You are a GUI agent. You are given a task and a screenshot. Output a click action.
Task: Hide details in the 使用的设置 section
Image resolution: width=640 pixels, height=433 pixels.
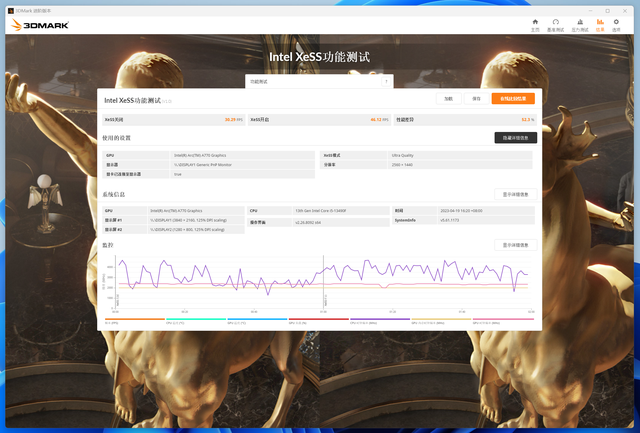point(515,138)
